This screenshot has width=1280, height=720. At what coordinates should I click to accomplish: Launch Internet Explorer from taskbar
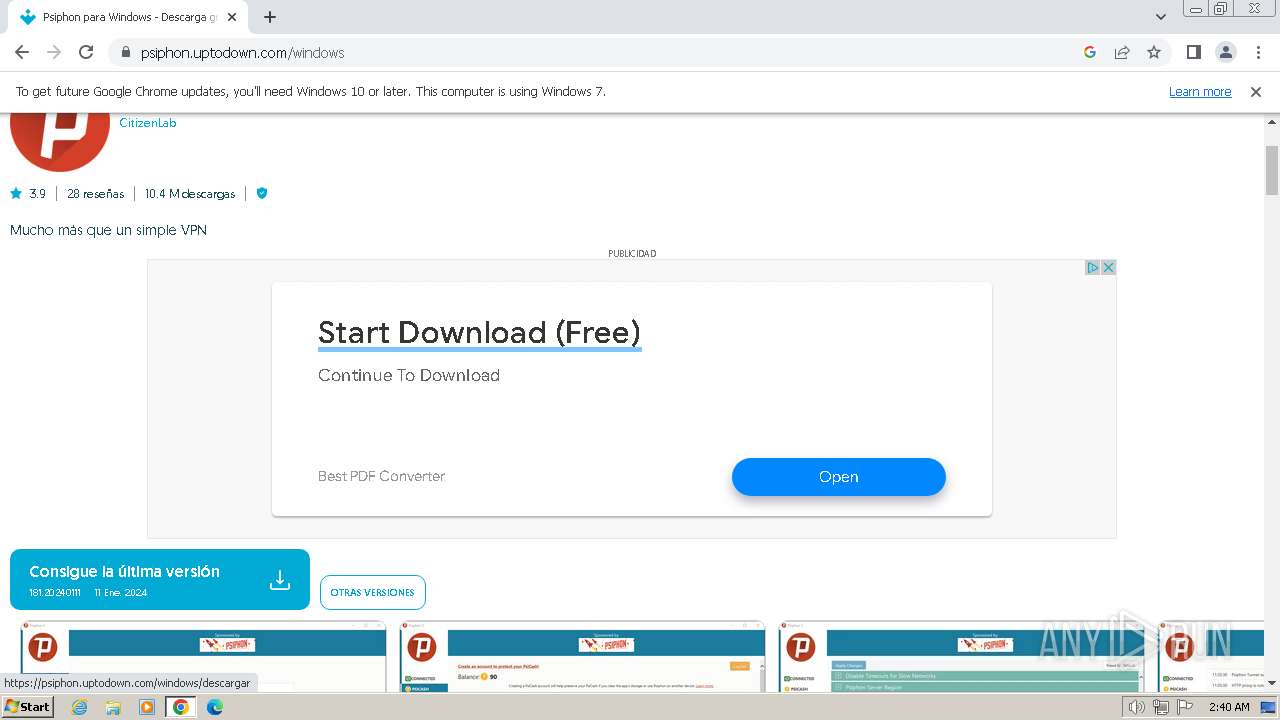[x=80, y=707]
